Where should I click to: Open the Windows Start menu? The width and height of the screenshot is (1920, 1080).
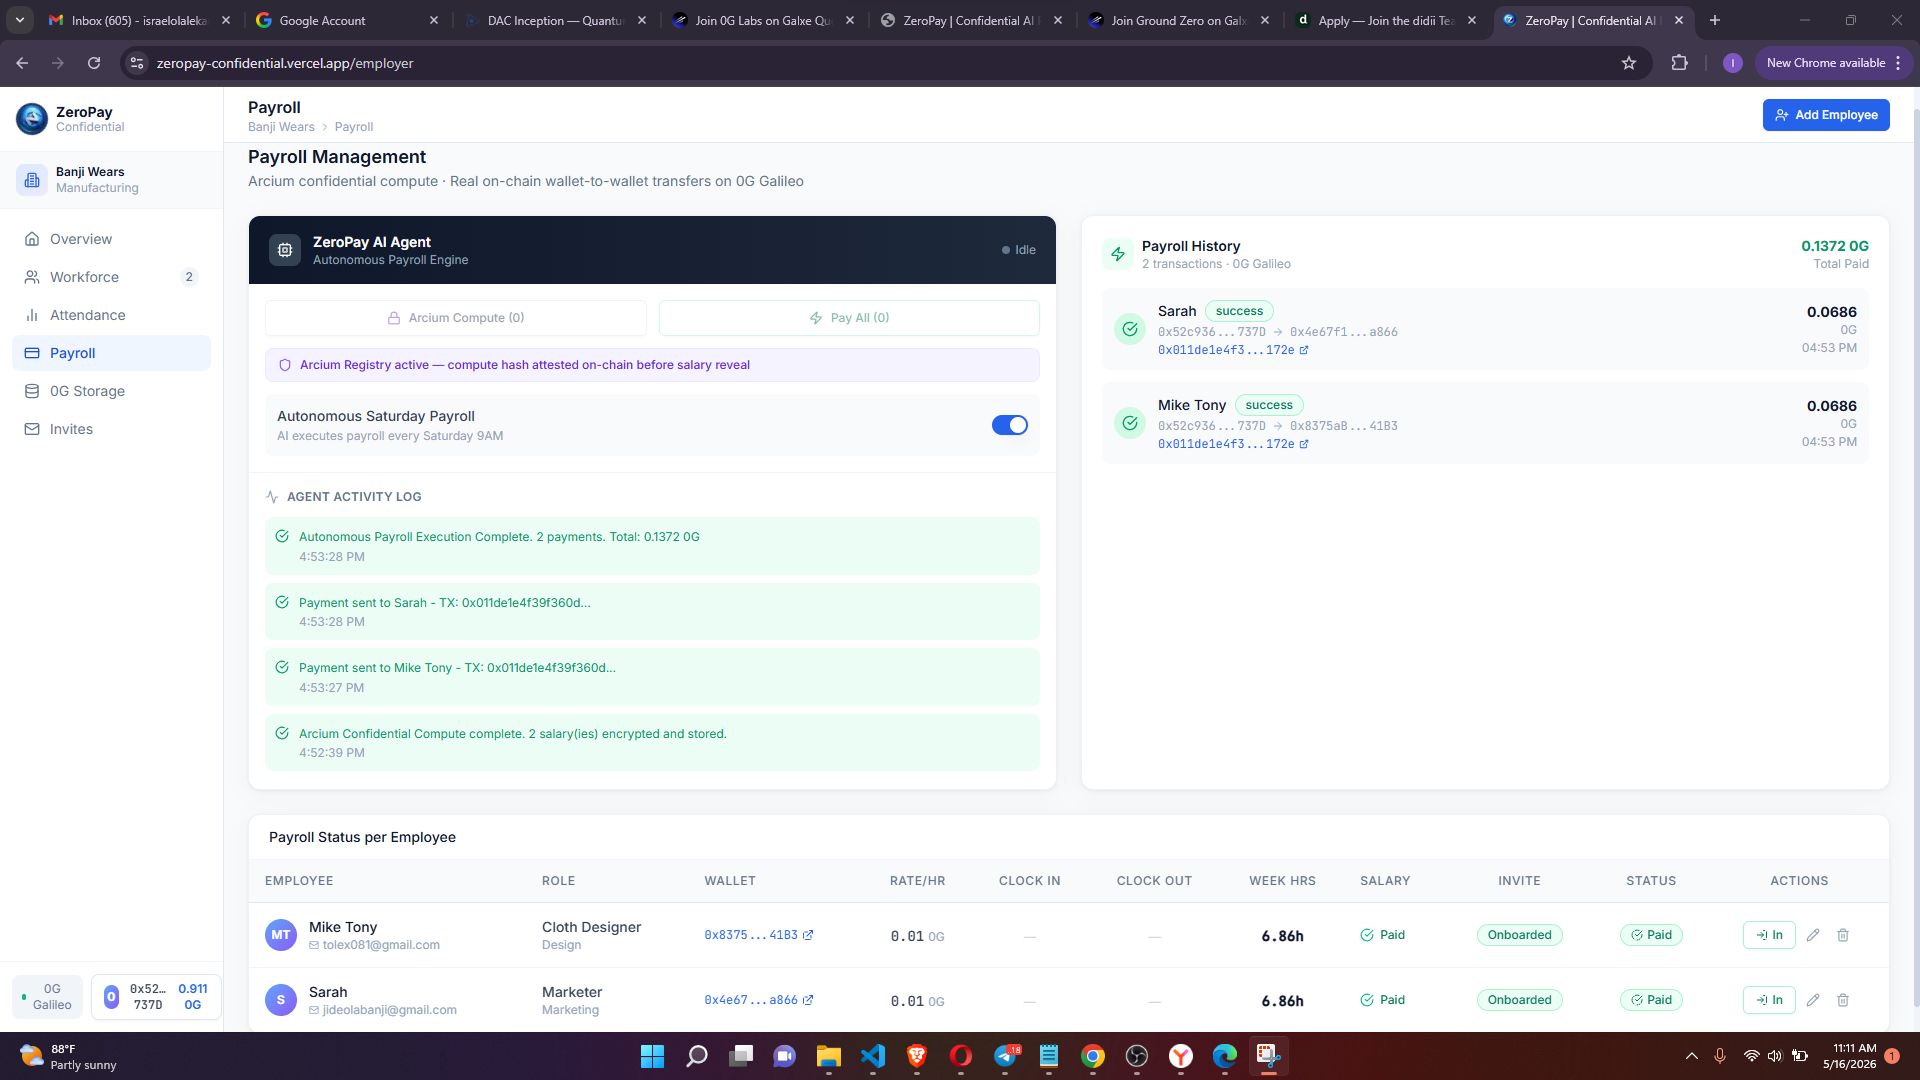point(652,1056)
